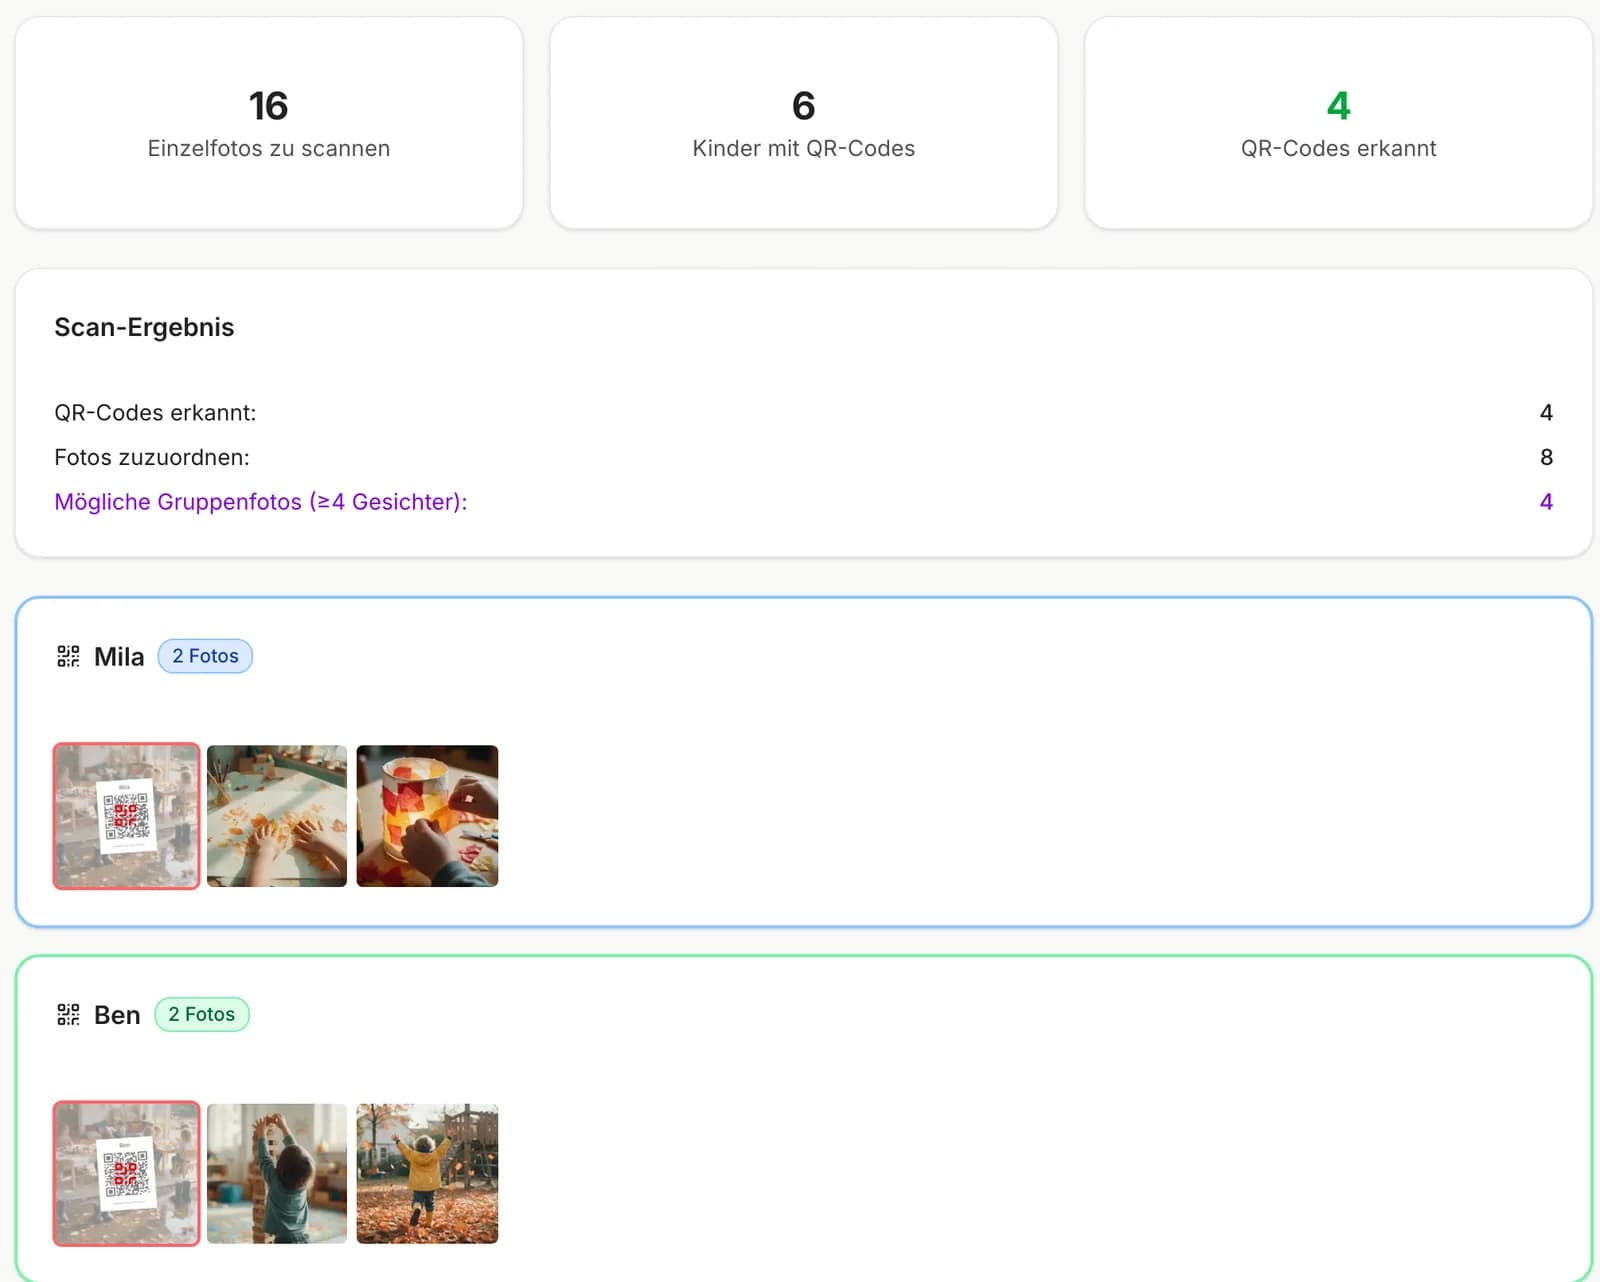Click the purple group photos count 4
This screenshot has height=1282, width=1600.
click(1546, 502)
